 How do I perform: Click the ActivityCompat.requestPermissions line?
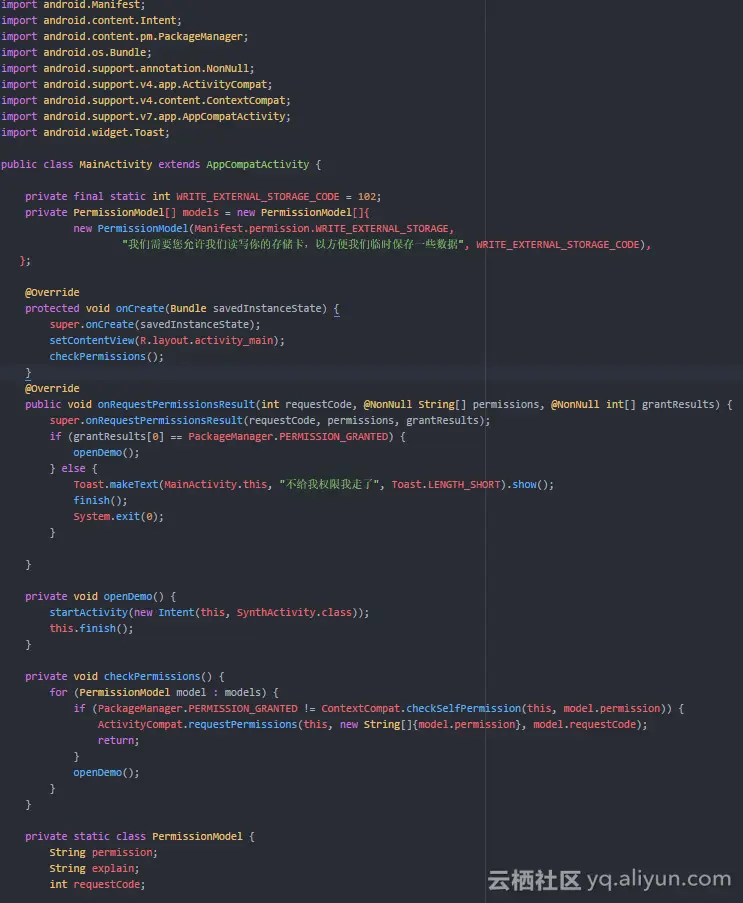(373, 724)
